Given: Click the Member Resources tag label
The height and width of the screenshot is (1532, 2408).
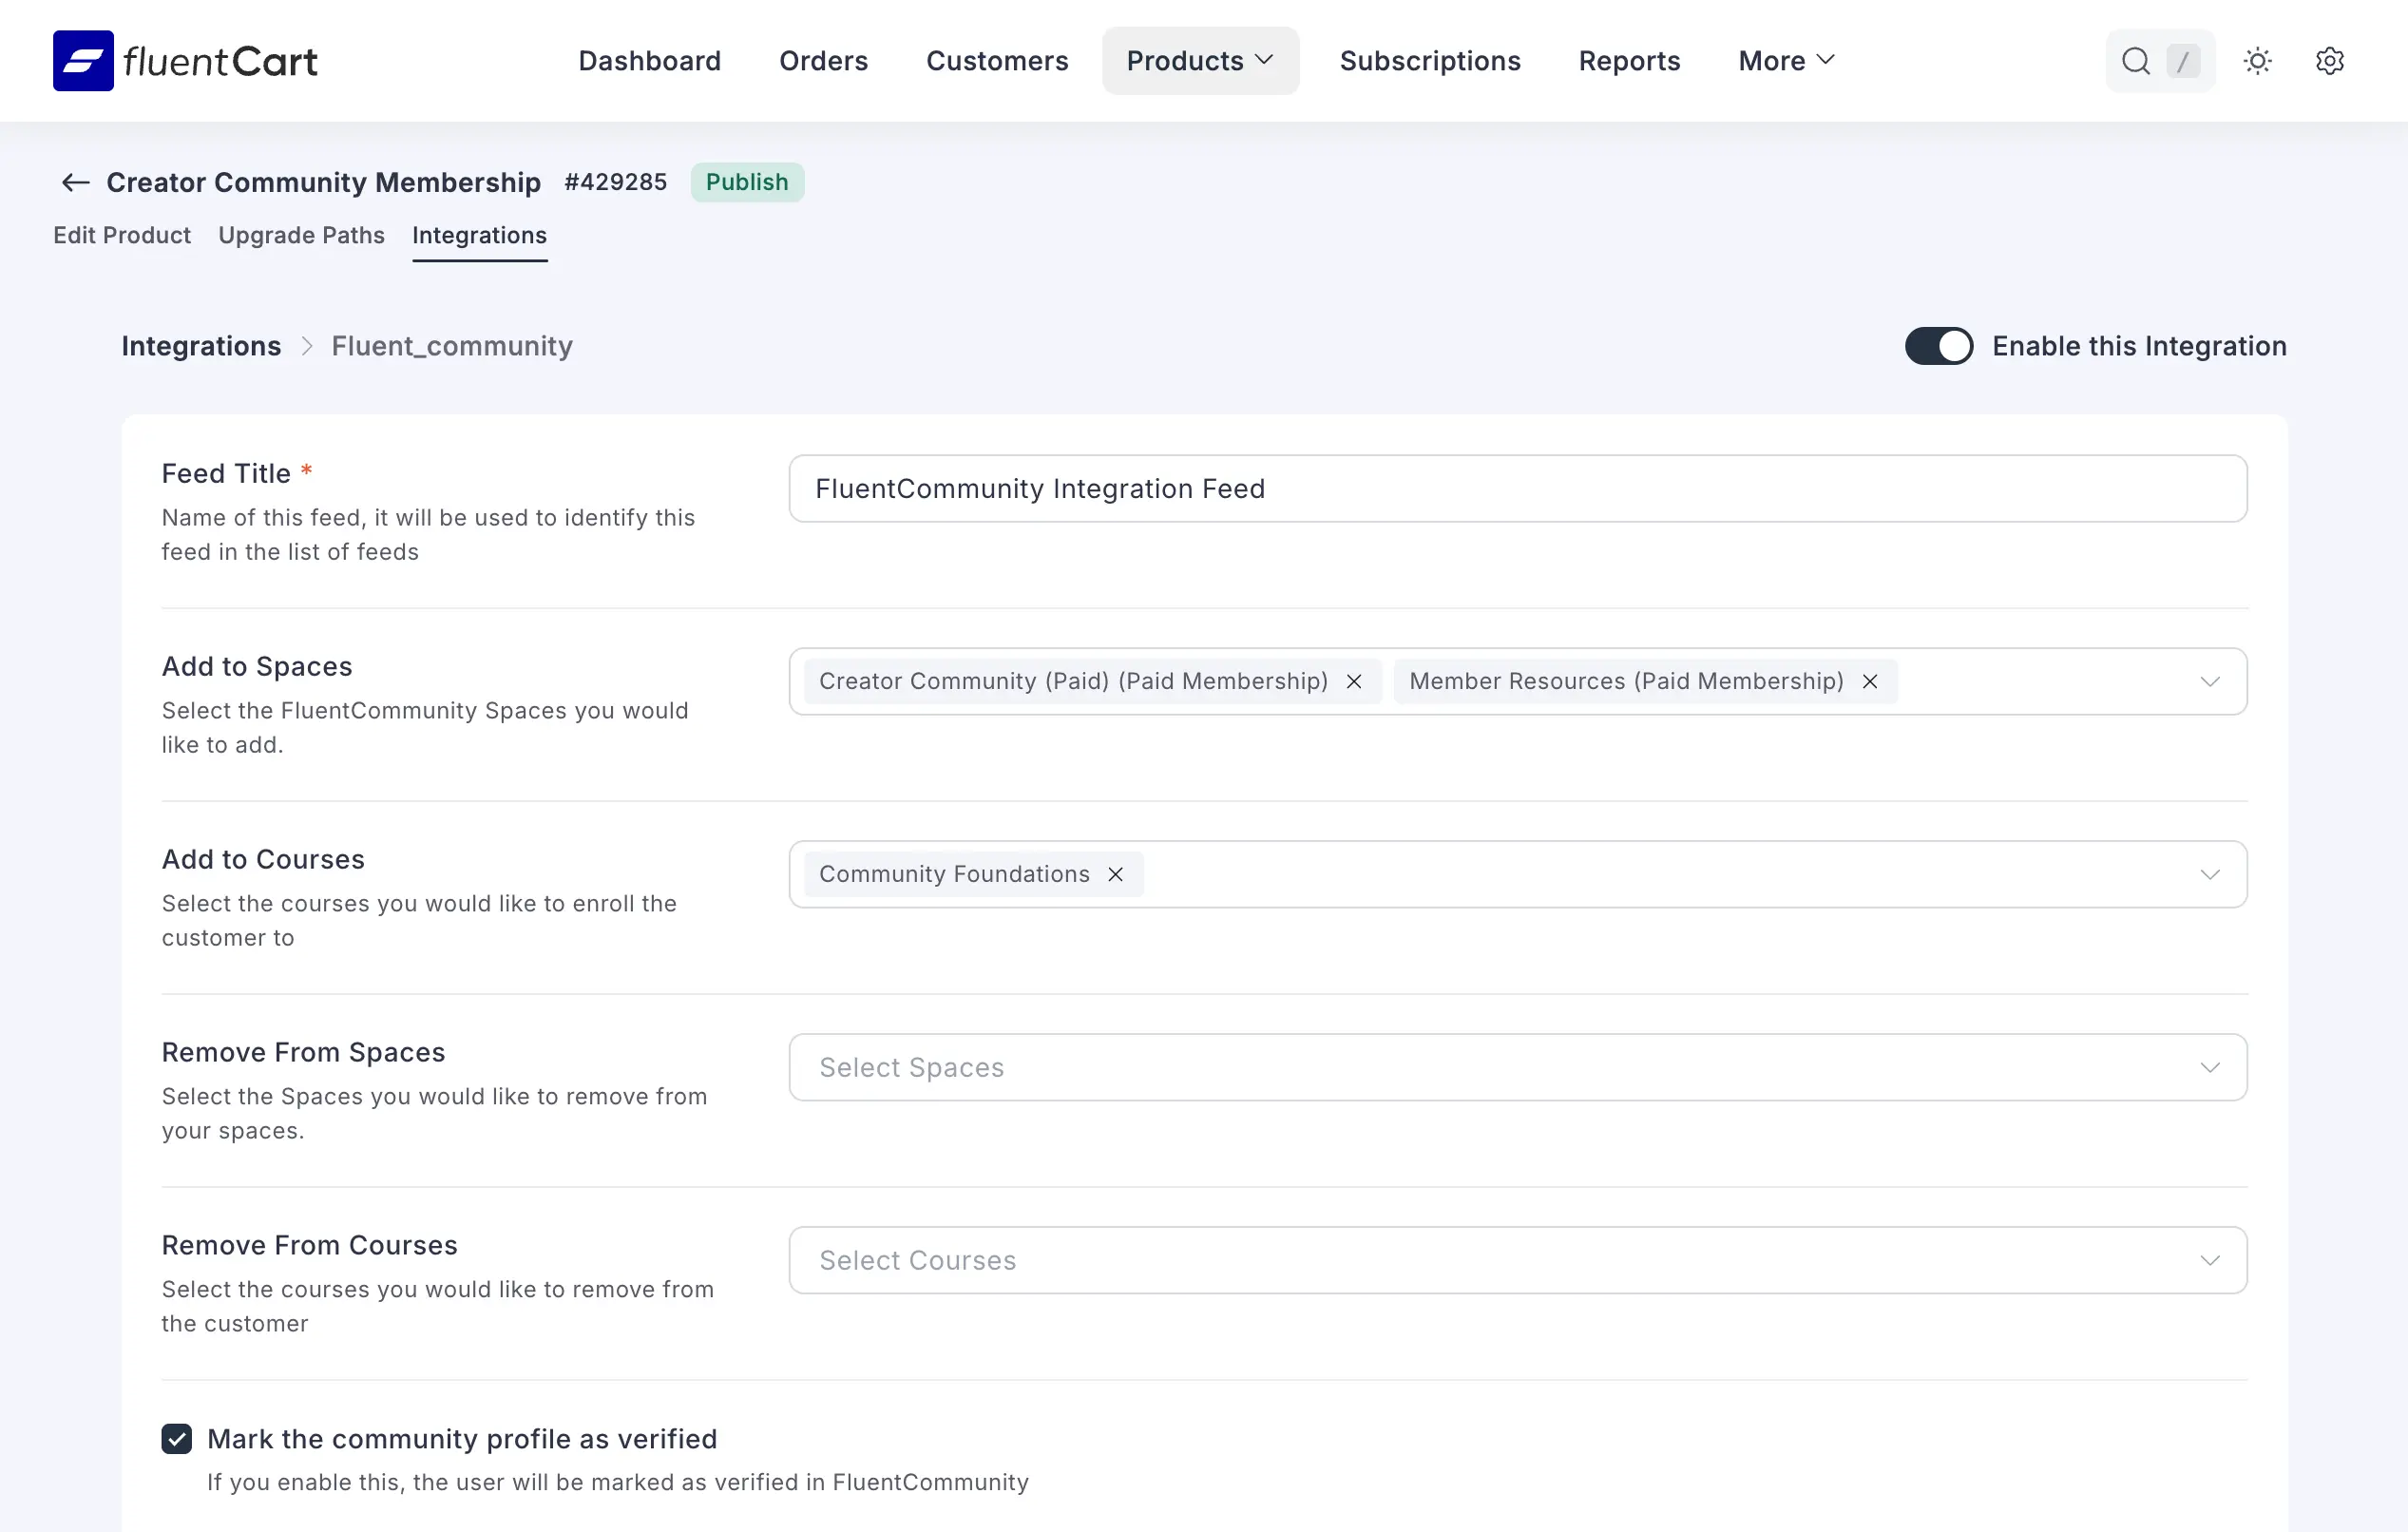Looking at the screenshot, I should 1626,682.
